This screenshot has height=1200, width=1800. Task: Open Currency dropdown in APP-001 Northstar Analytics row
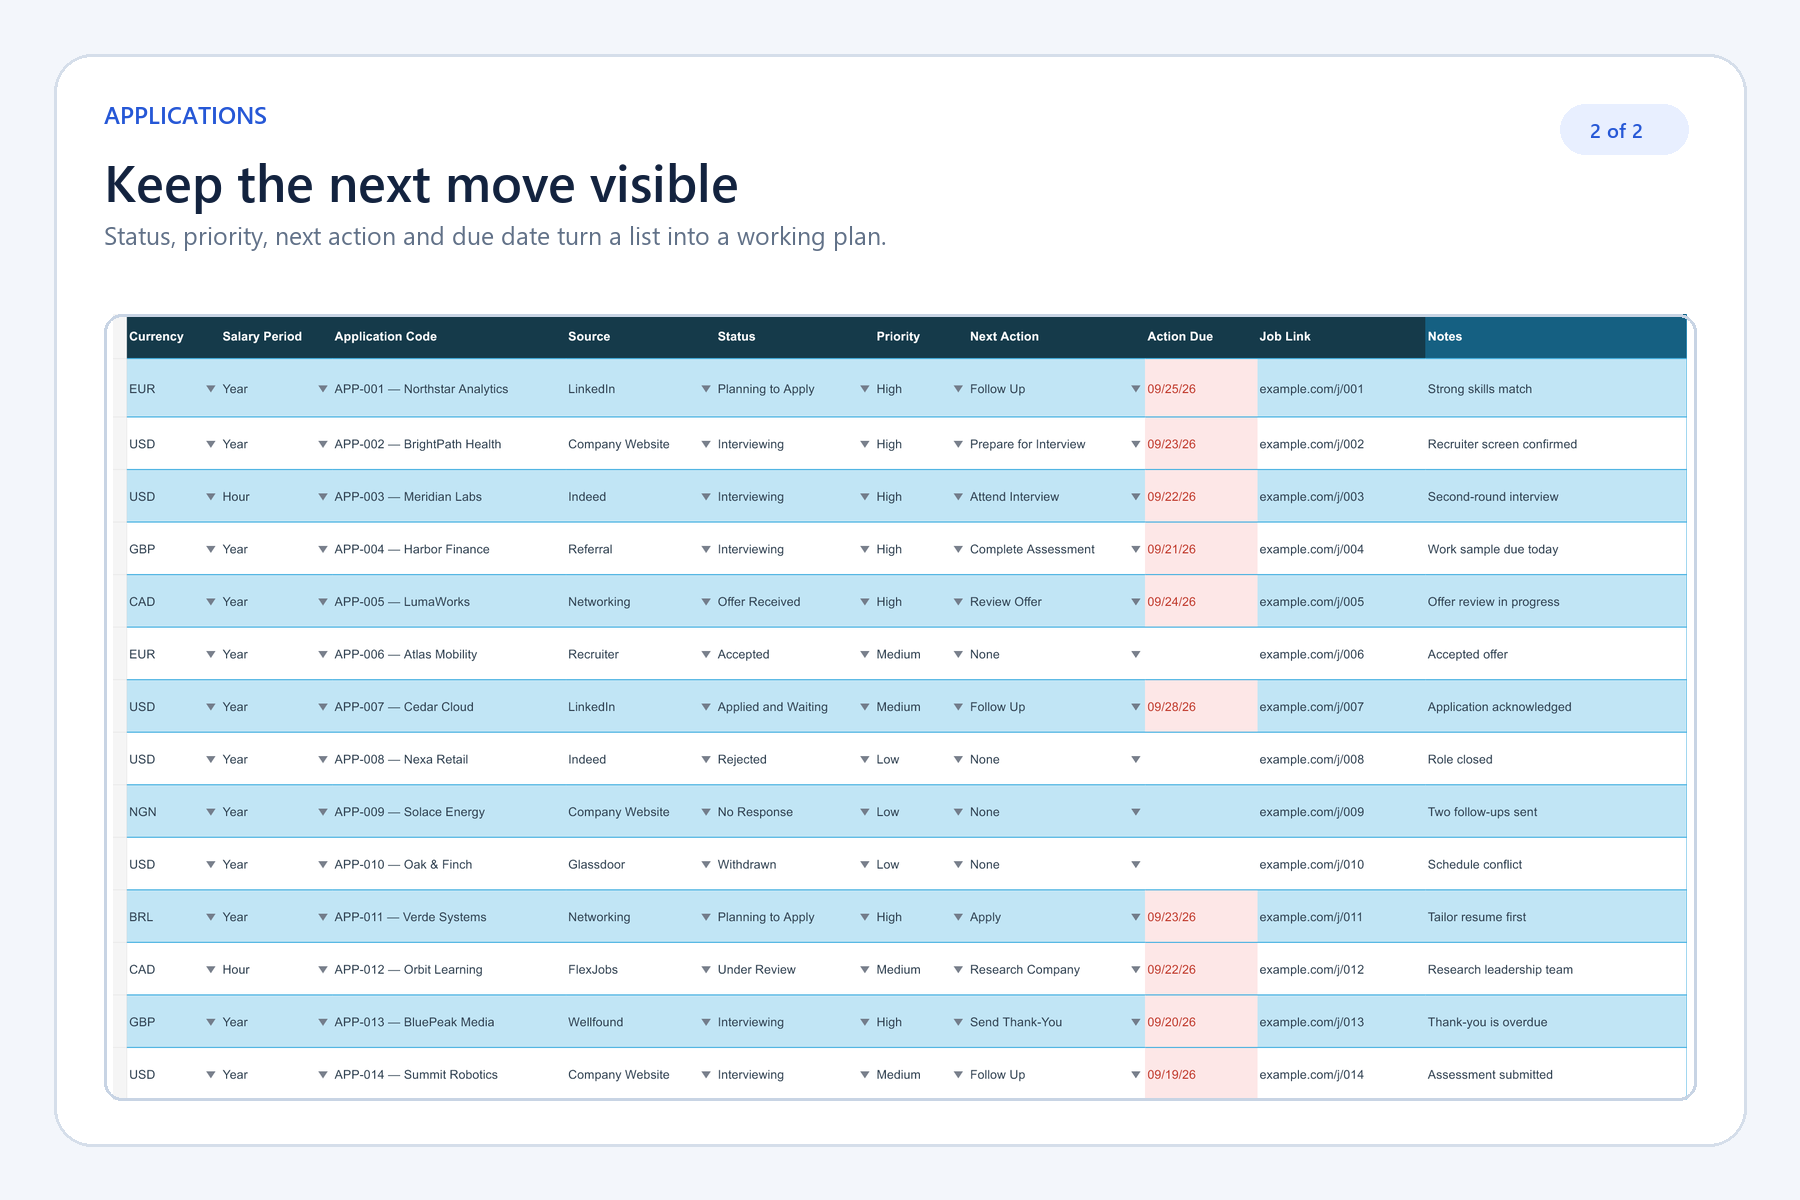[211, 389]
